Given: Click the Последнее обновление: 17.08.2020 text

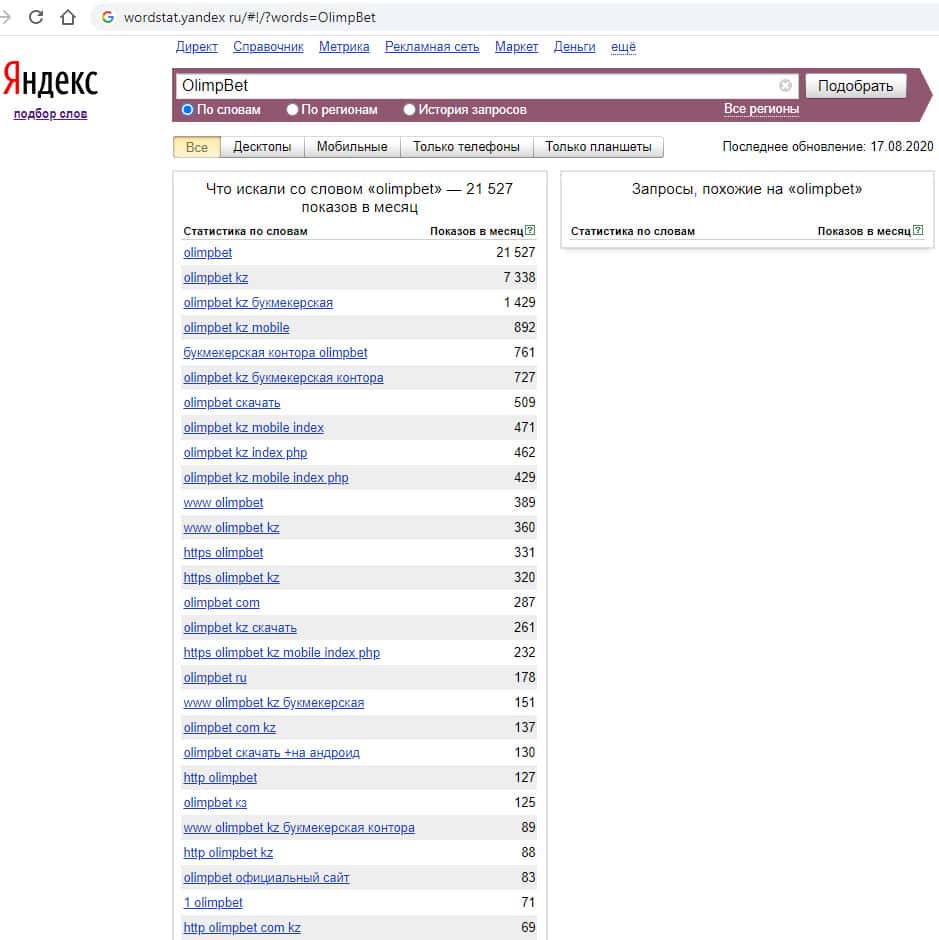Looking at the screenshot, I should point(827,147).
